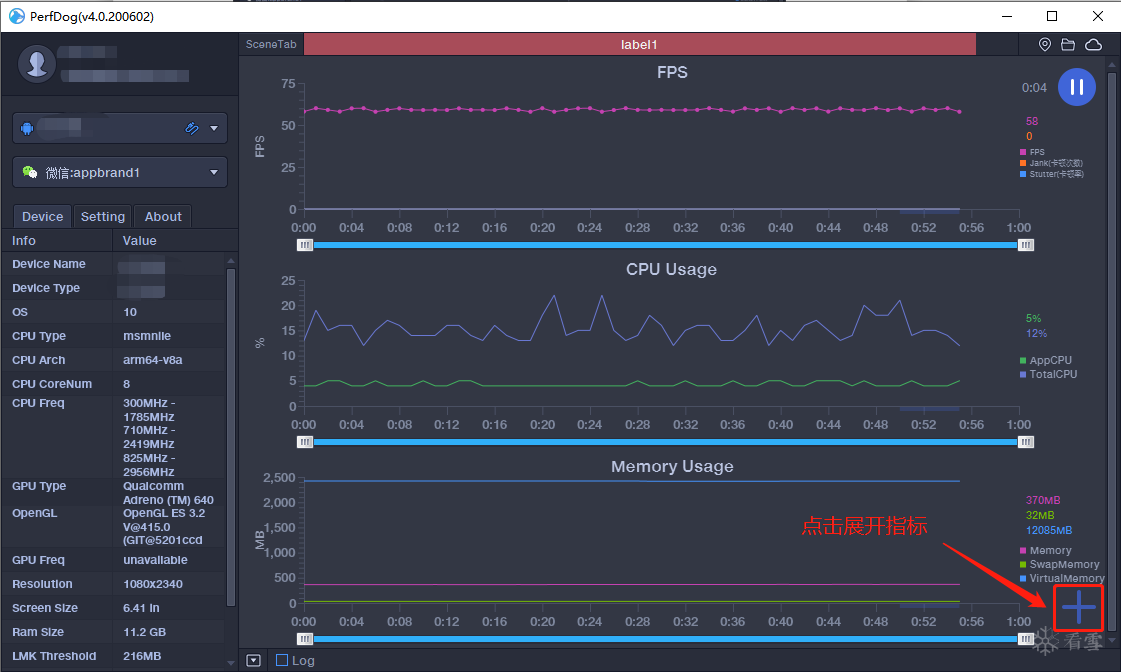Toggle the AppCPU legend series
The width and height of the screenshot is (1121, 672).
1045,360
